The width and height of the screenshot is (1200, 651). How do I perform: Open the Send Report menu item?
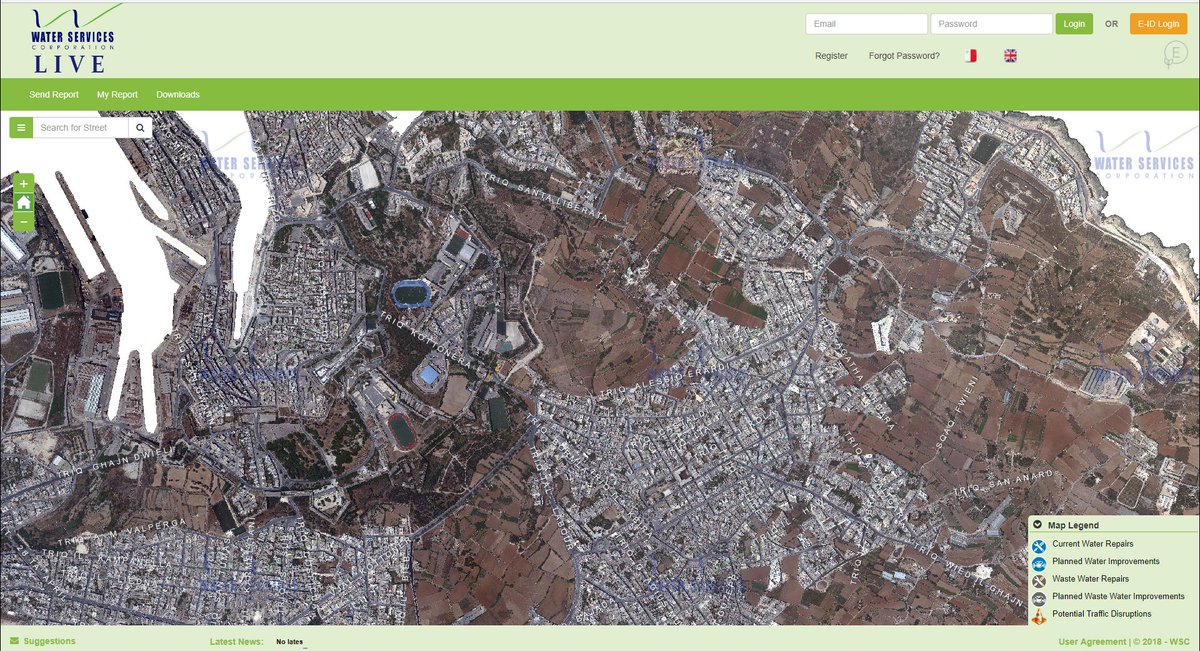pyautogui.click(x=54, y=95)
